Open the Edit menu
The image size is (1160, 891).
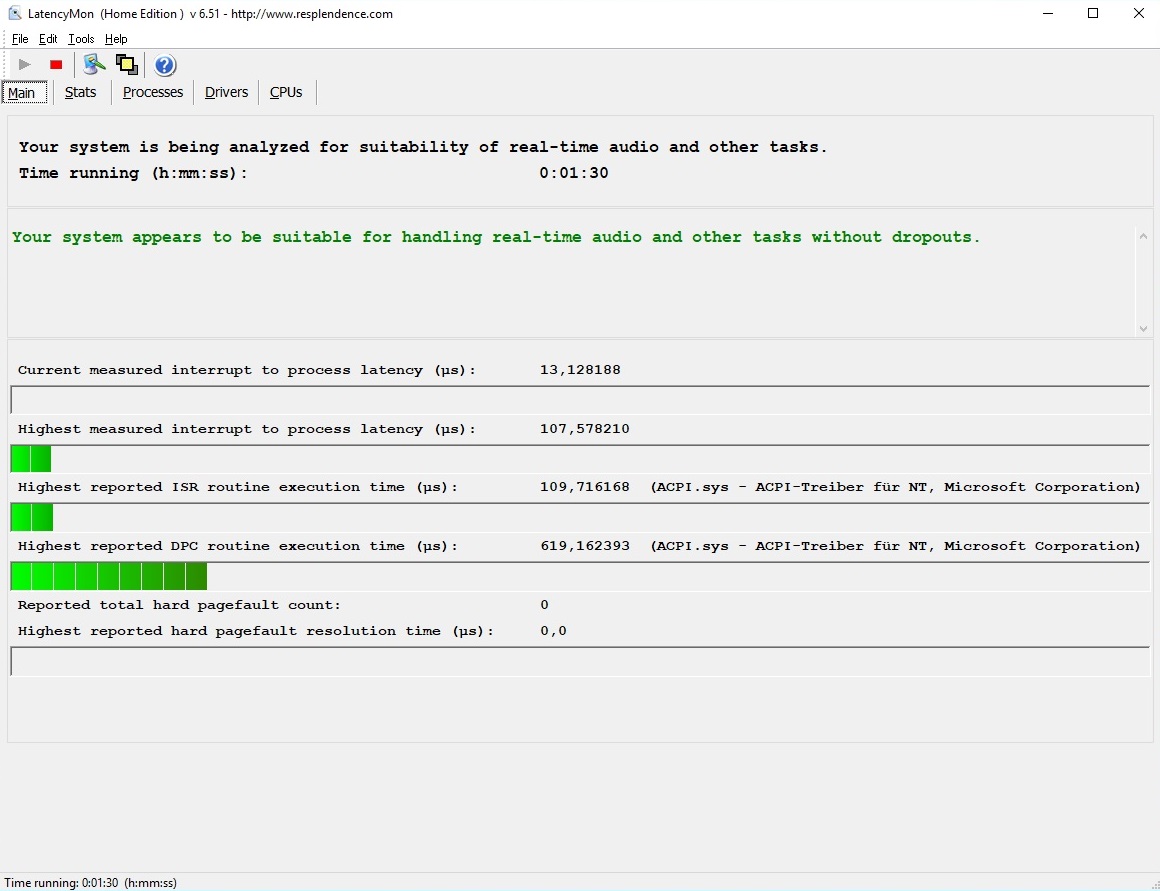[x=48, y=39]
